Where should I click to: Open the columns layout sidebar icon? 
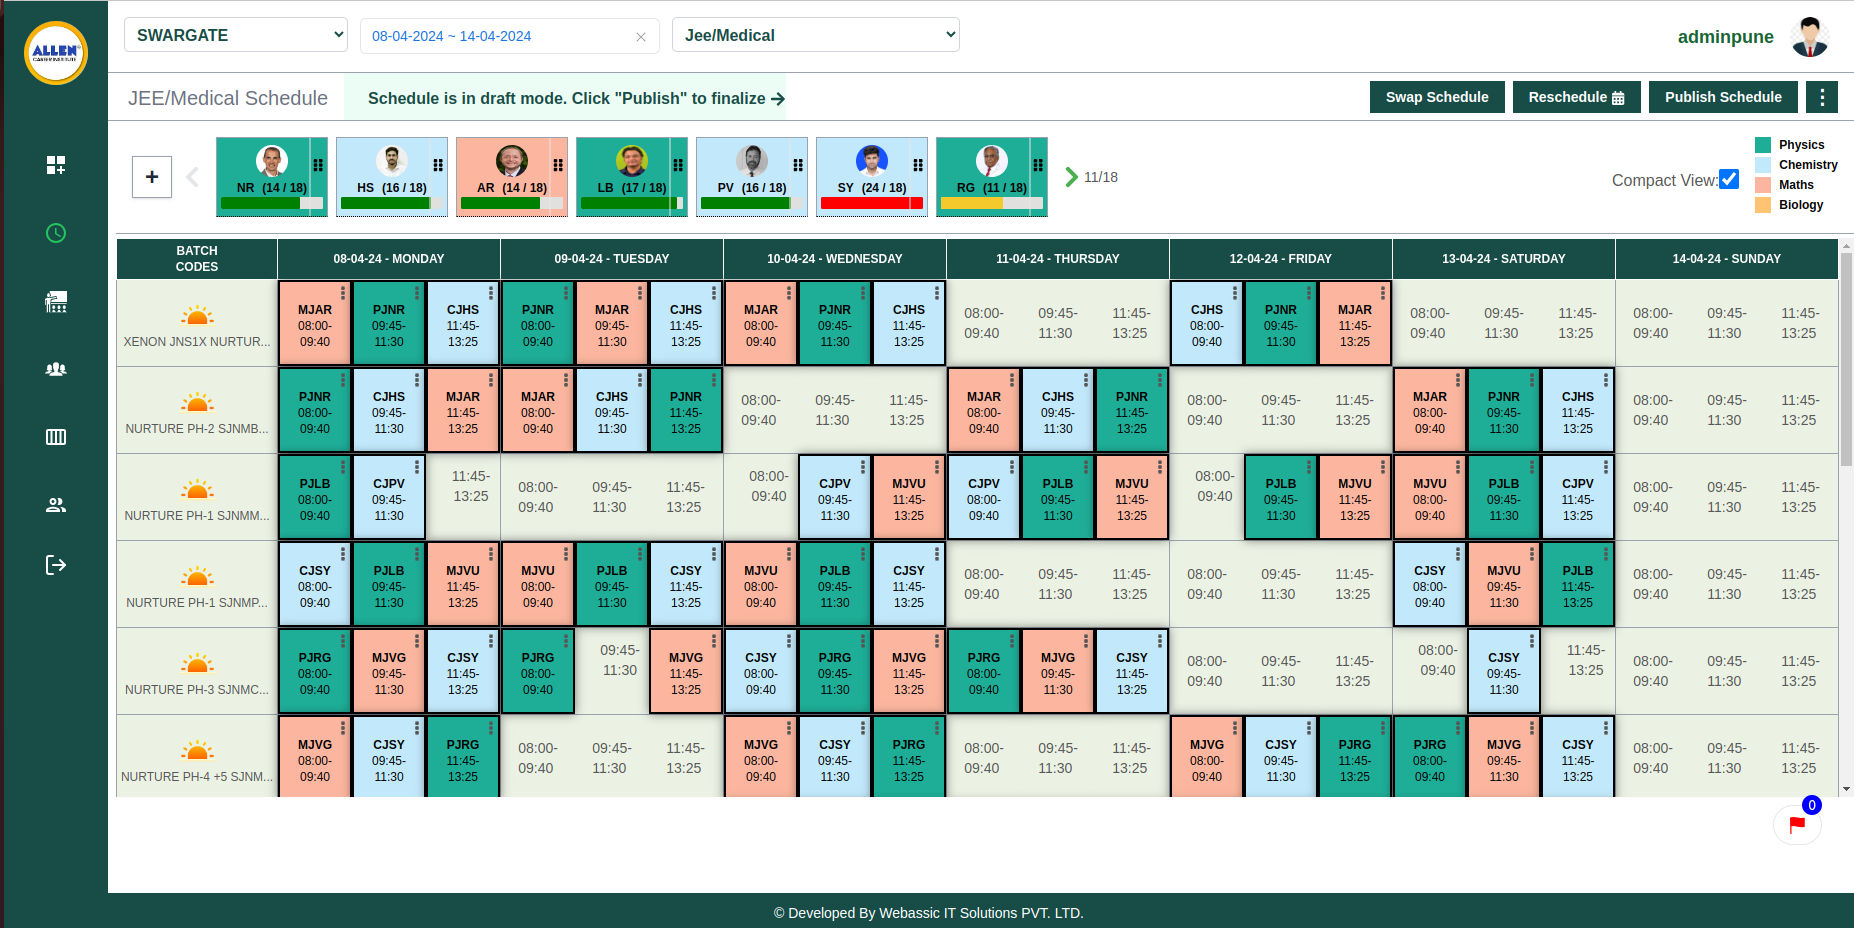pyautogui.click(x=56, y=437)
